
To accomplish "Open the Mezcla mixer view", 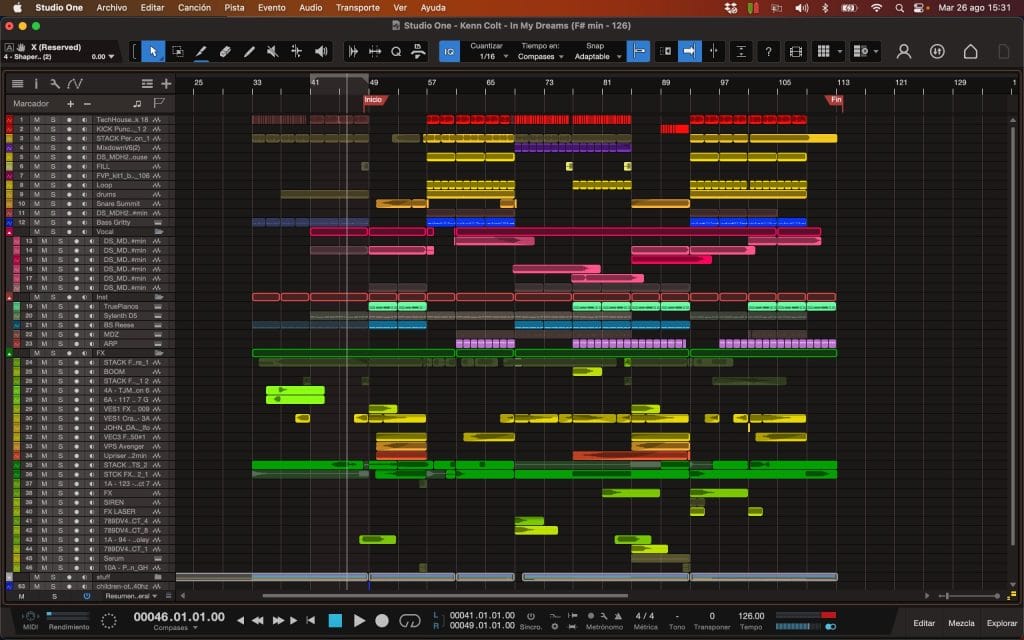I will click(961, 623).
